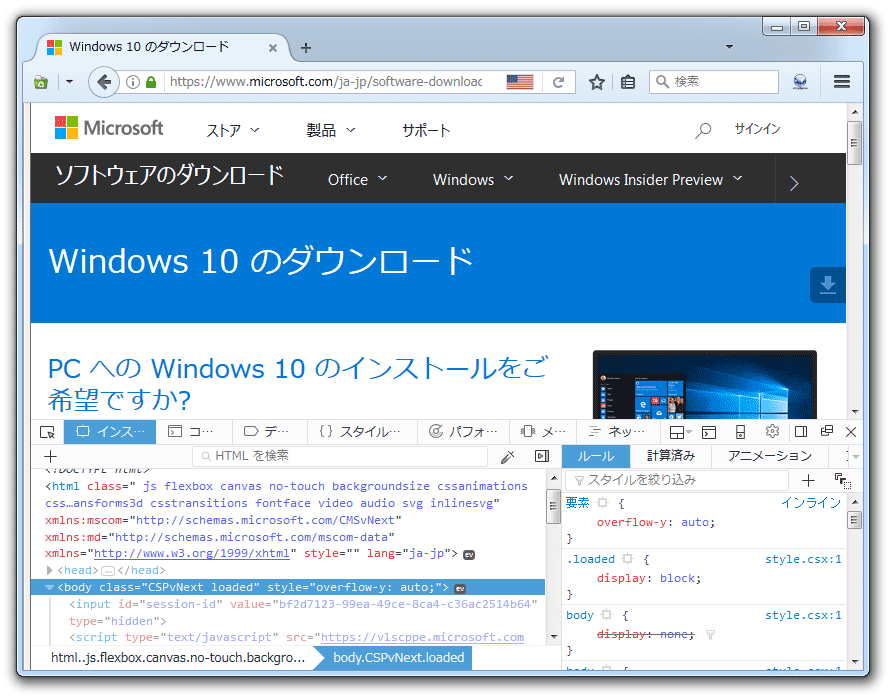Toggle selector highlighter for .loaded rule
This screenshot has height=698, width=889.
[x=627, y=559]
